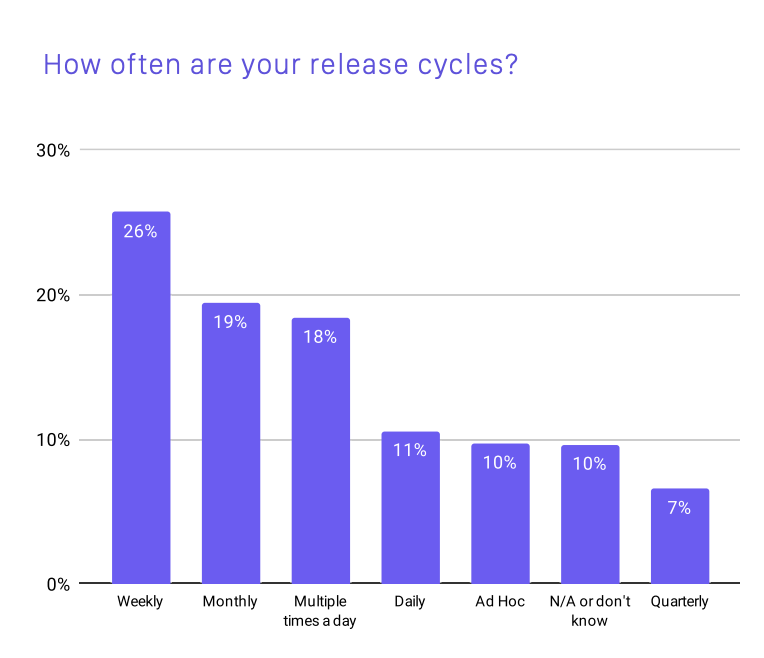Image resolution: width=764 pixels, height=658 pixels.
Task: Select the 20% y-axis label
Action: 53,295
